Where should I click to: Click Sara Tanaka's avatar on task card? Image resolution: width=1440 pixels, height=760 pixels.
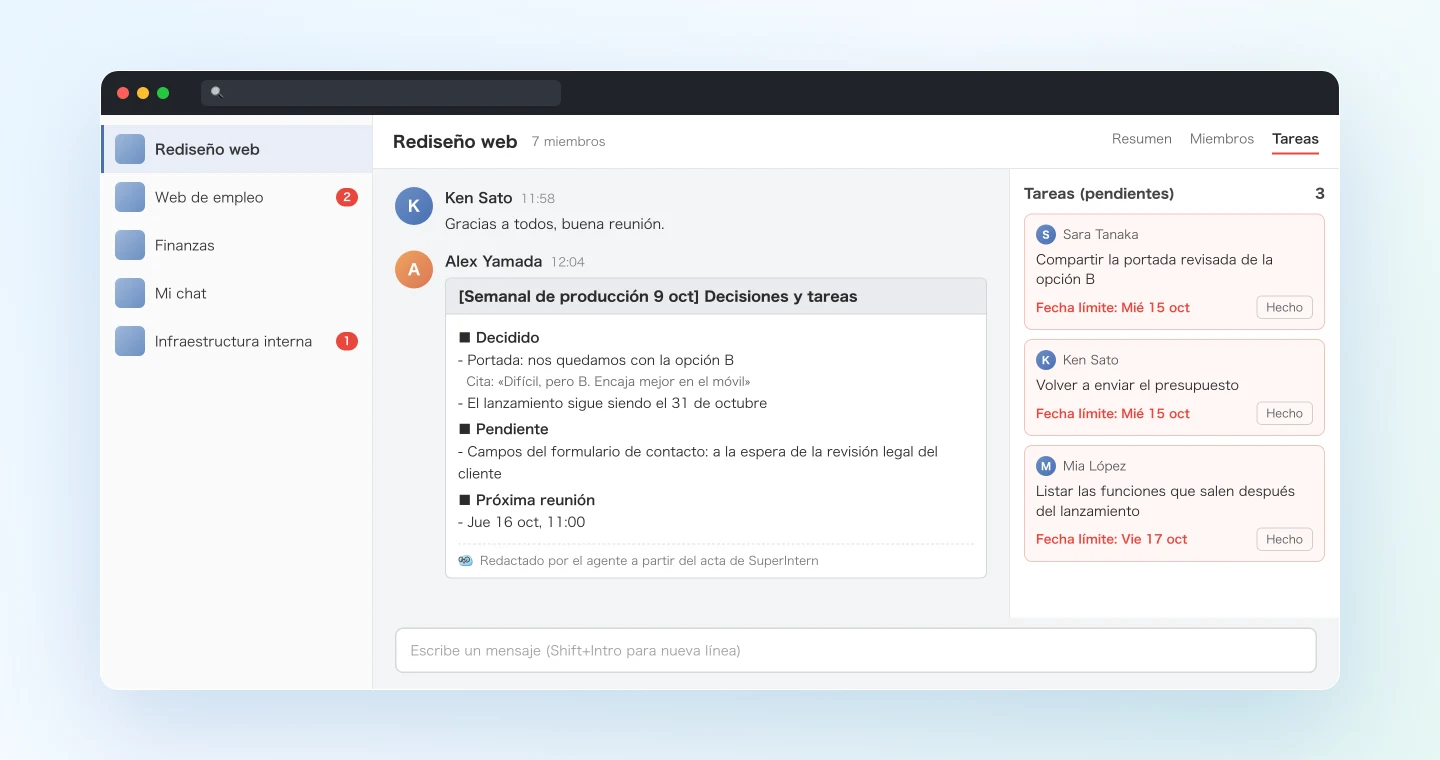(1046, 234)
